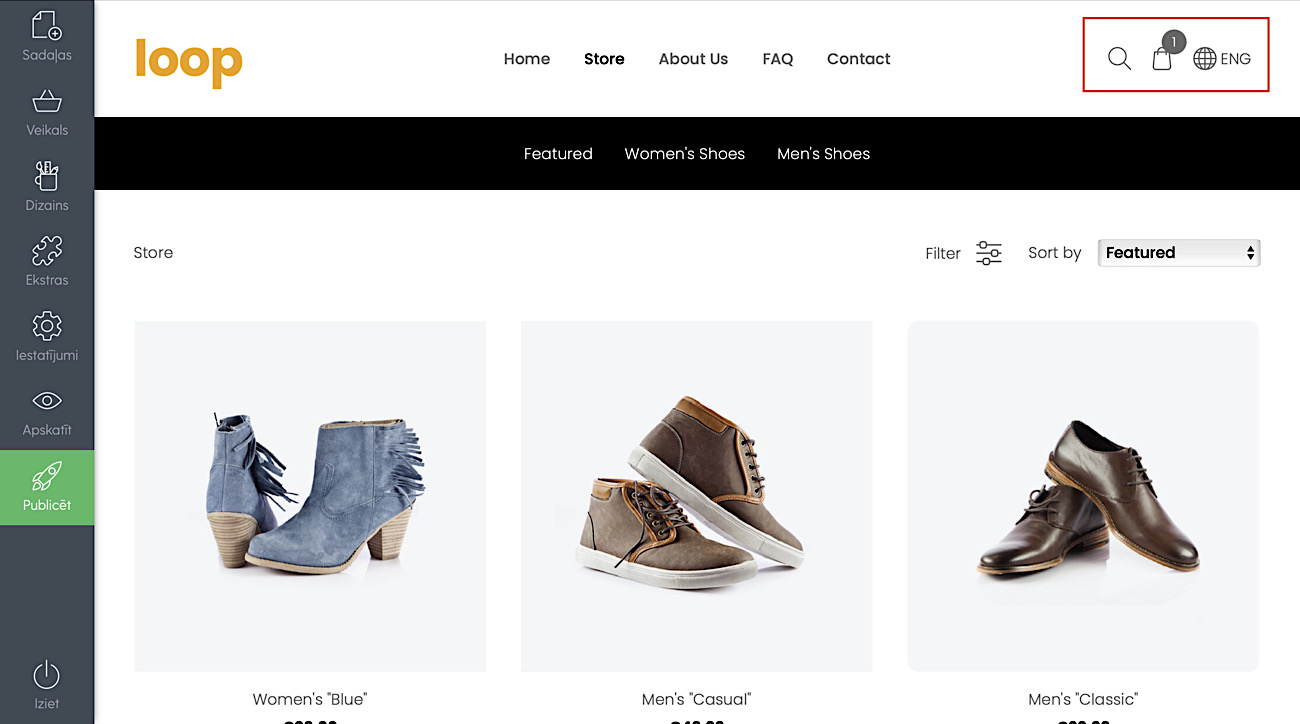Open the shopping bag cart

1162,58
